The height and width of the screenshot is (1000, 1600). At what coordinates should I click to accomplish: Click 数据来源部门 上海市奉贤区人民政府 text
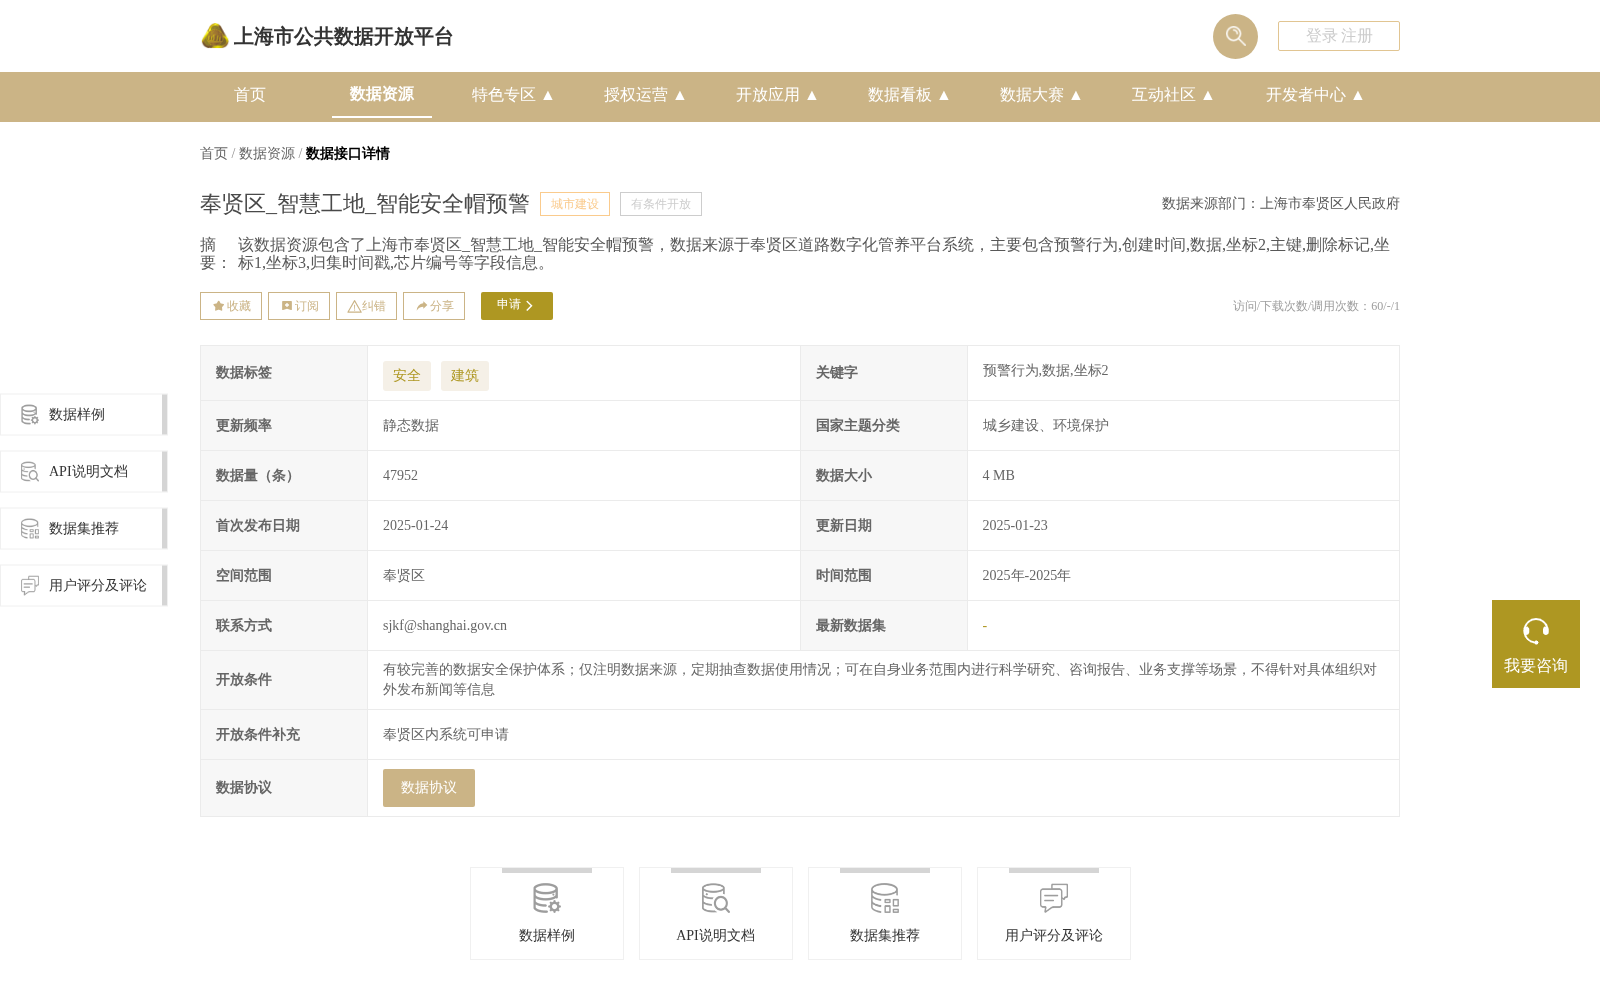tap(1281, 204)
